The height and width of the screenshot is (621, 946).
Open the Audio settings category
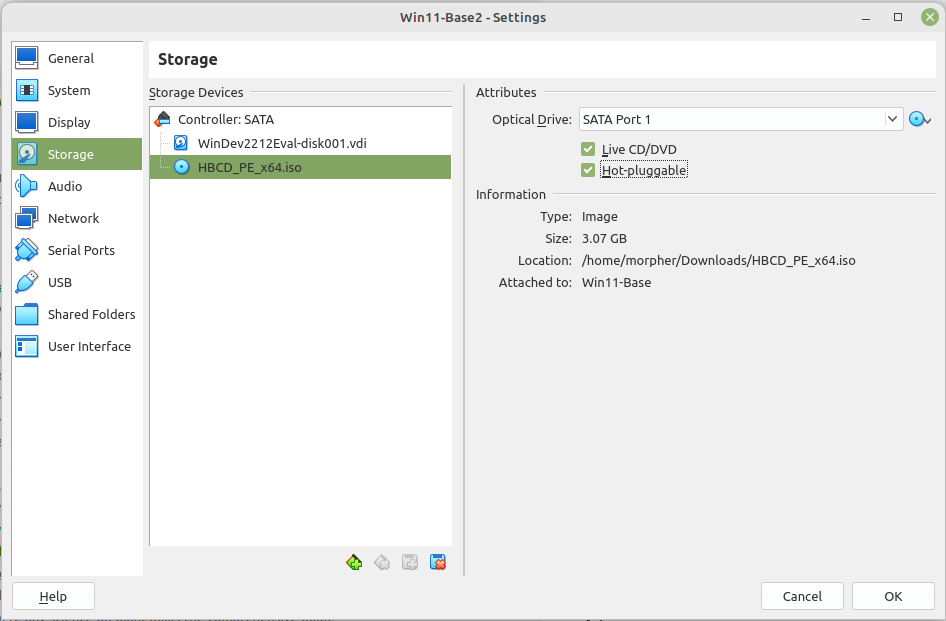click(65, 186)
